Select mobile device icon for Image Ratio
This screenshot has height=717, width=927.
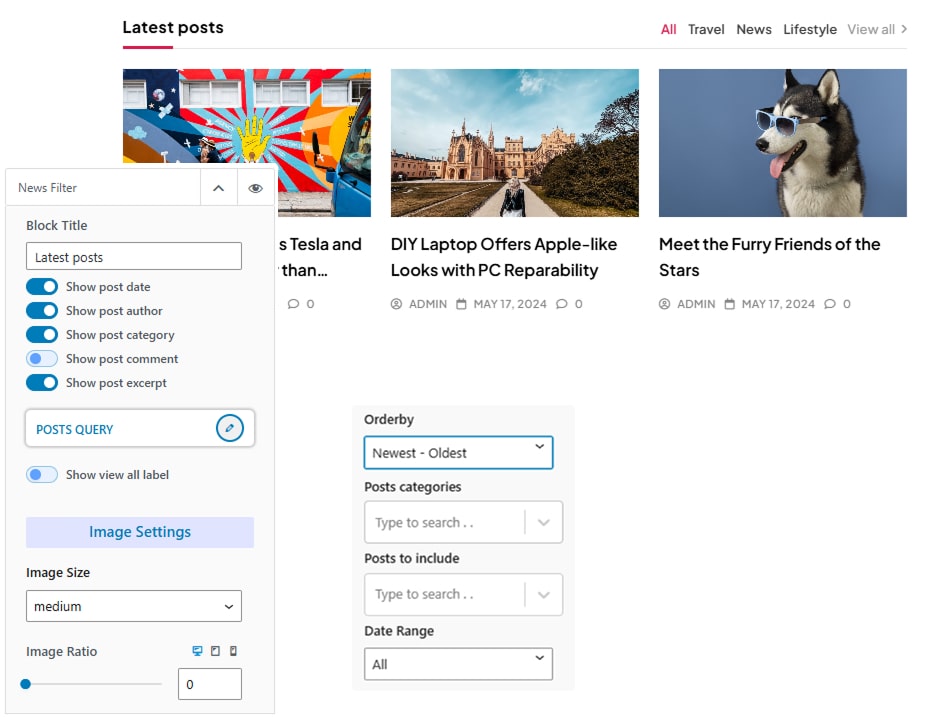pos(233,651)
